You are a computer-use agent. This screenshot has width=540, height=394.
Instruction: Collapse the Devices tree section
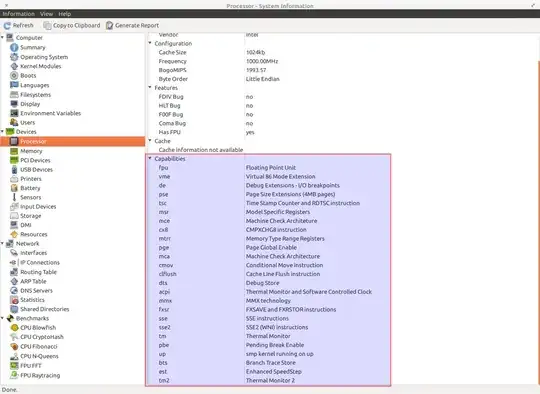pos(2,131)
